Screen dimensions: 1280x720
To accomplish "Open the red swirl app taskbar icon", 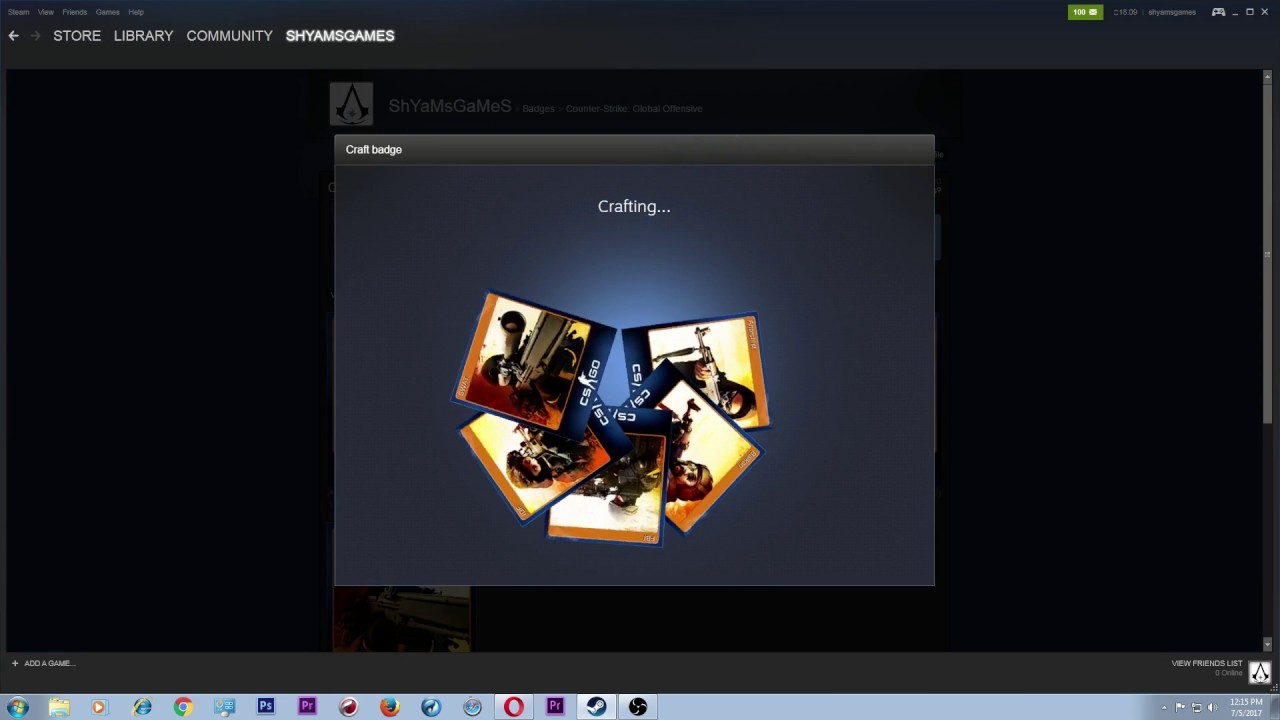I will coord(348,707).
